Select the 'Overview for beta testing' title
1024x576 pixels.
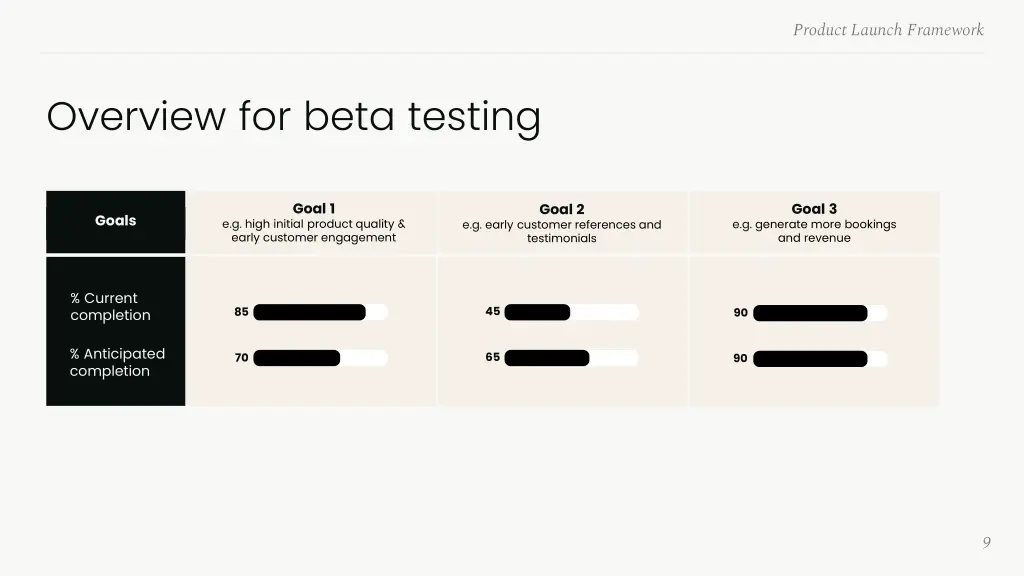click(x=294, y=117)
